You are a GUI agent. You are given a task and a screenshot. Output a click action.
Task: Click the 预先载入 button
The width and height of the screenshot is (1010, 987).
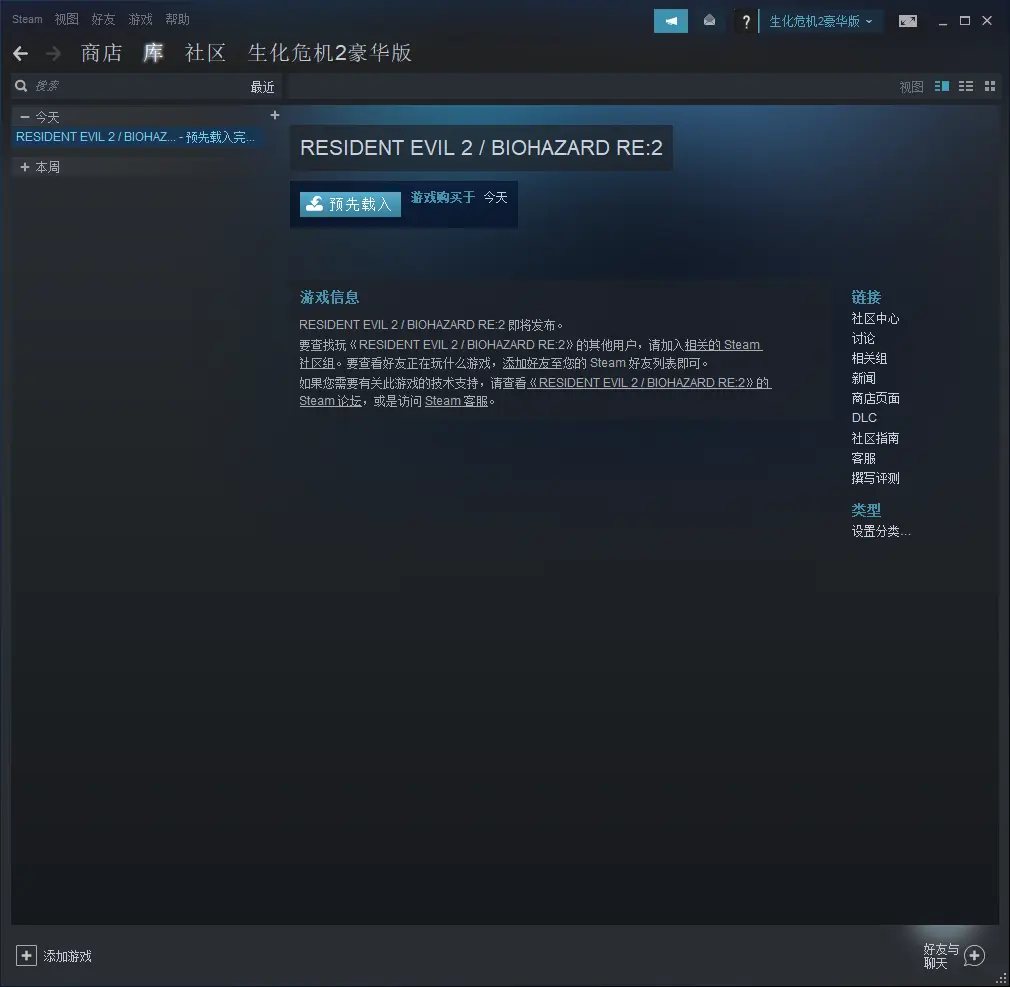(x=350, y=204)
